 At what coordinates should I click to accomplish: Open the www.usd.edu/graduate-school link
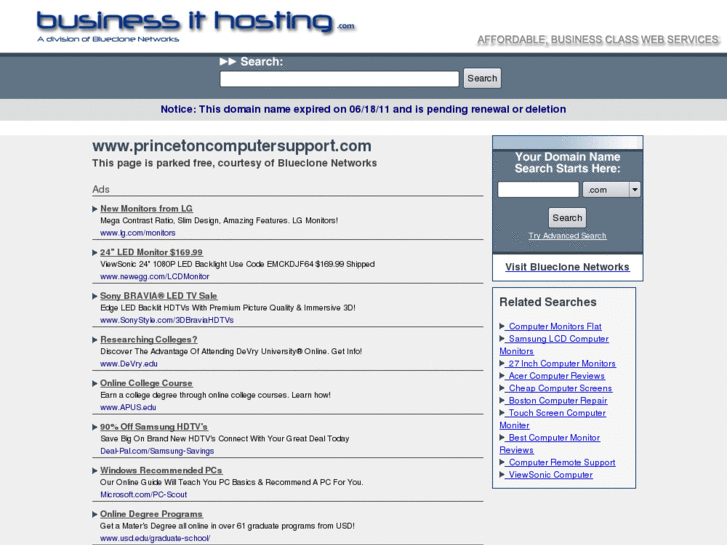(x=155, y=538)
